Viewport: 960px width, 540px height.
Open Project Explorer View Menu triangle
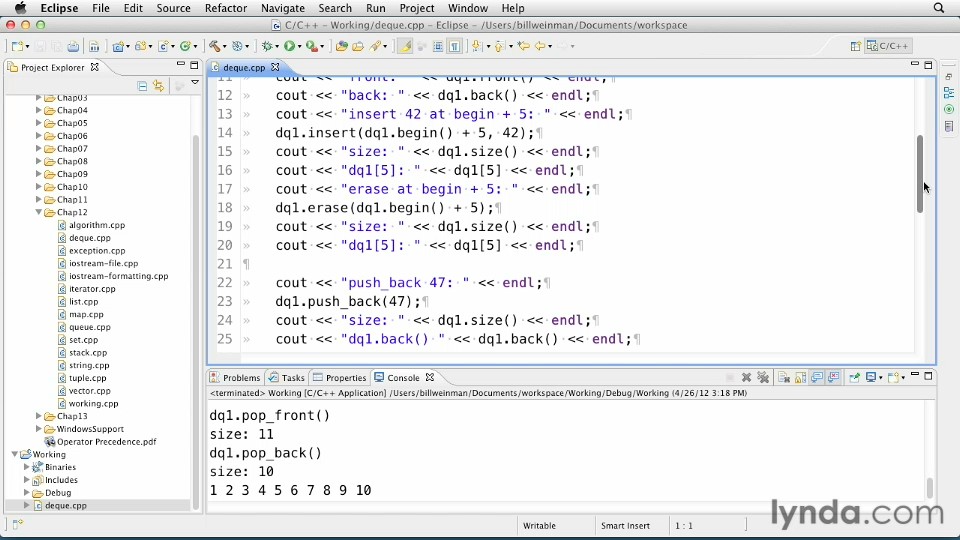pyautogui.click(x=195, y=82)
